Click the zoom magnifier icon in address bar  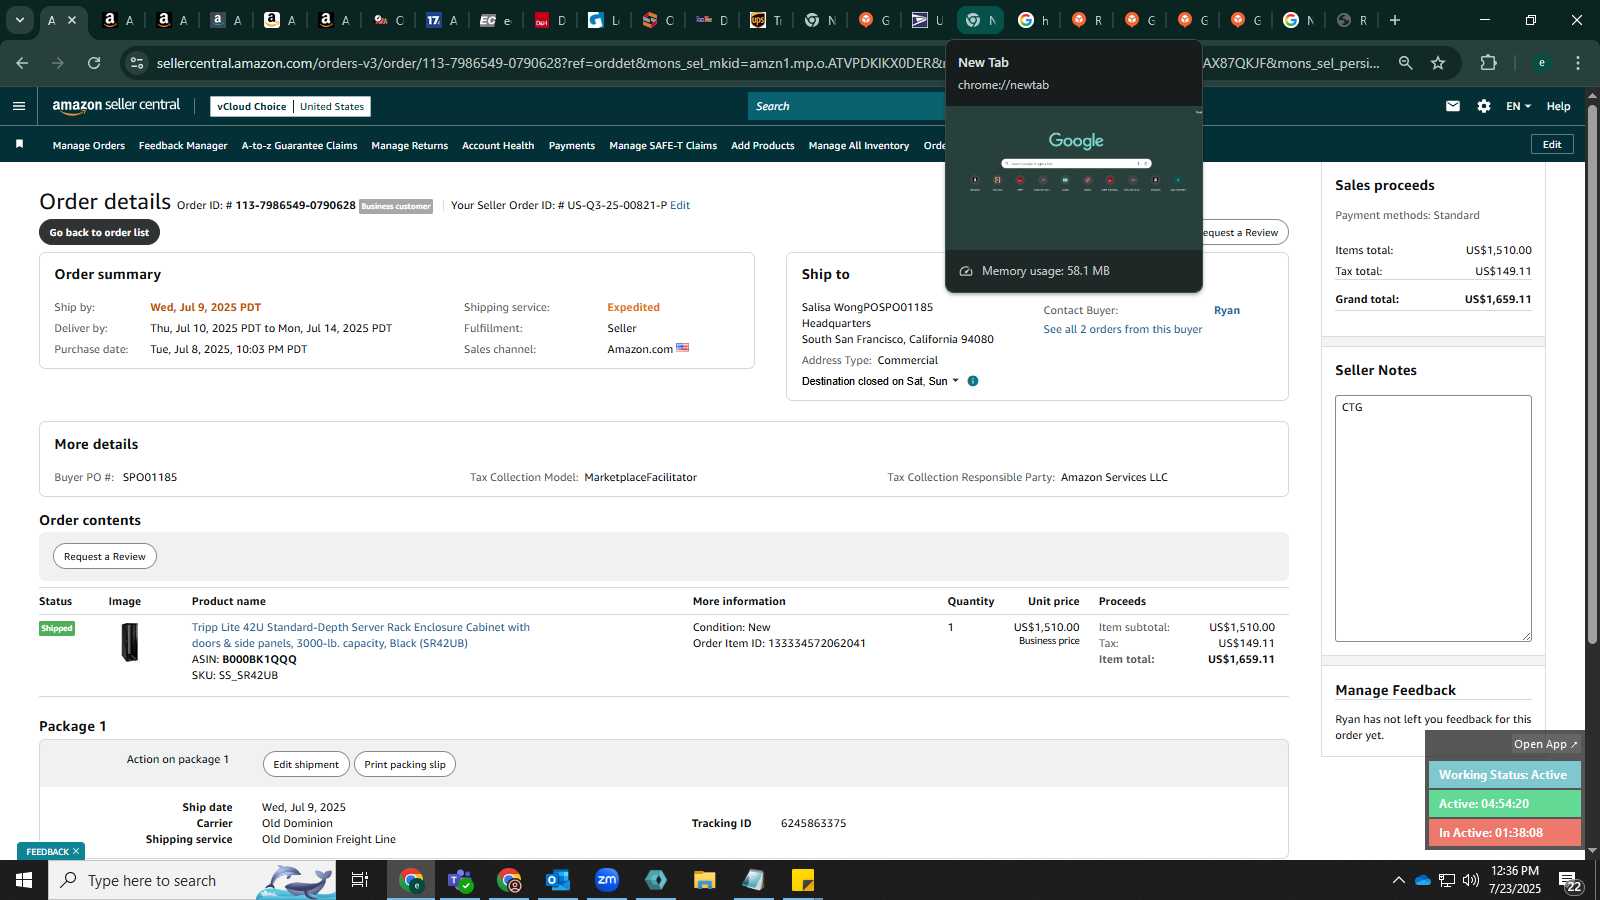(x=1405, y=63)
